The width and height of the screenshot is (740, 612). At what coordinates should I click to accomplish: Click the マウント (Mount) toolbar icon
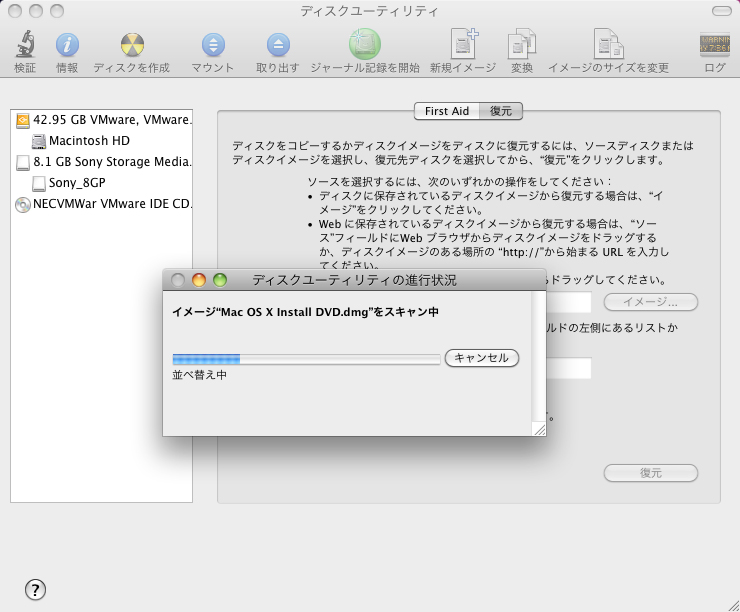coord(213,45)
